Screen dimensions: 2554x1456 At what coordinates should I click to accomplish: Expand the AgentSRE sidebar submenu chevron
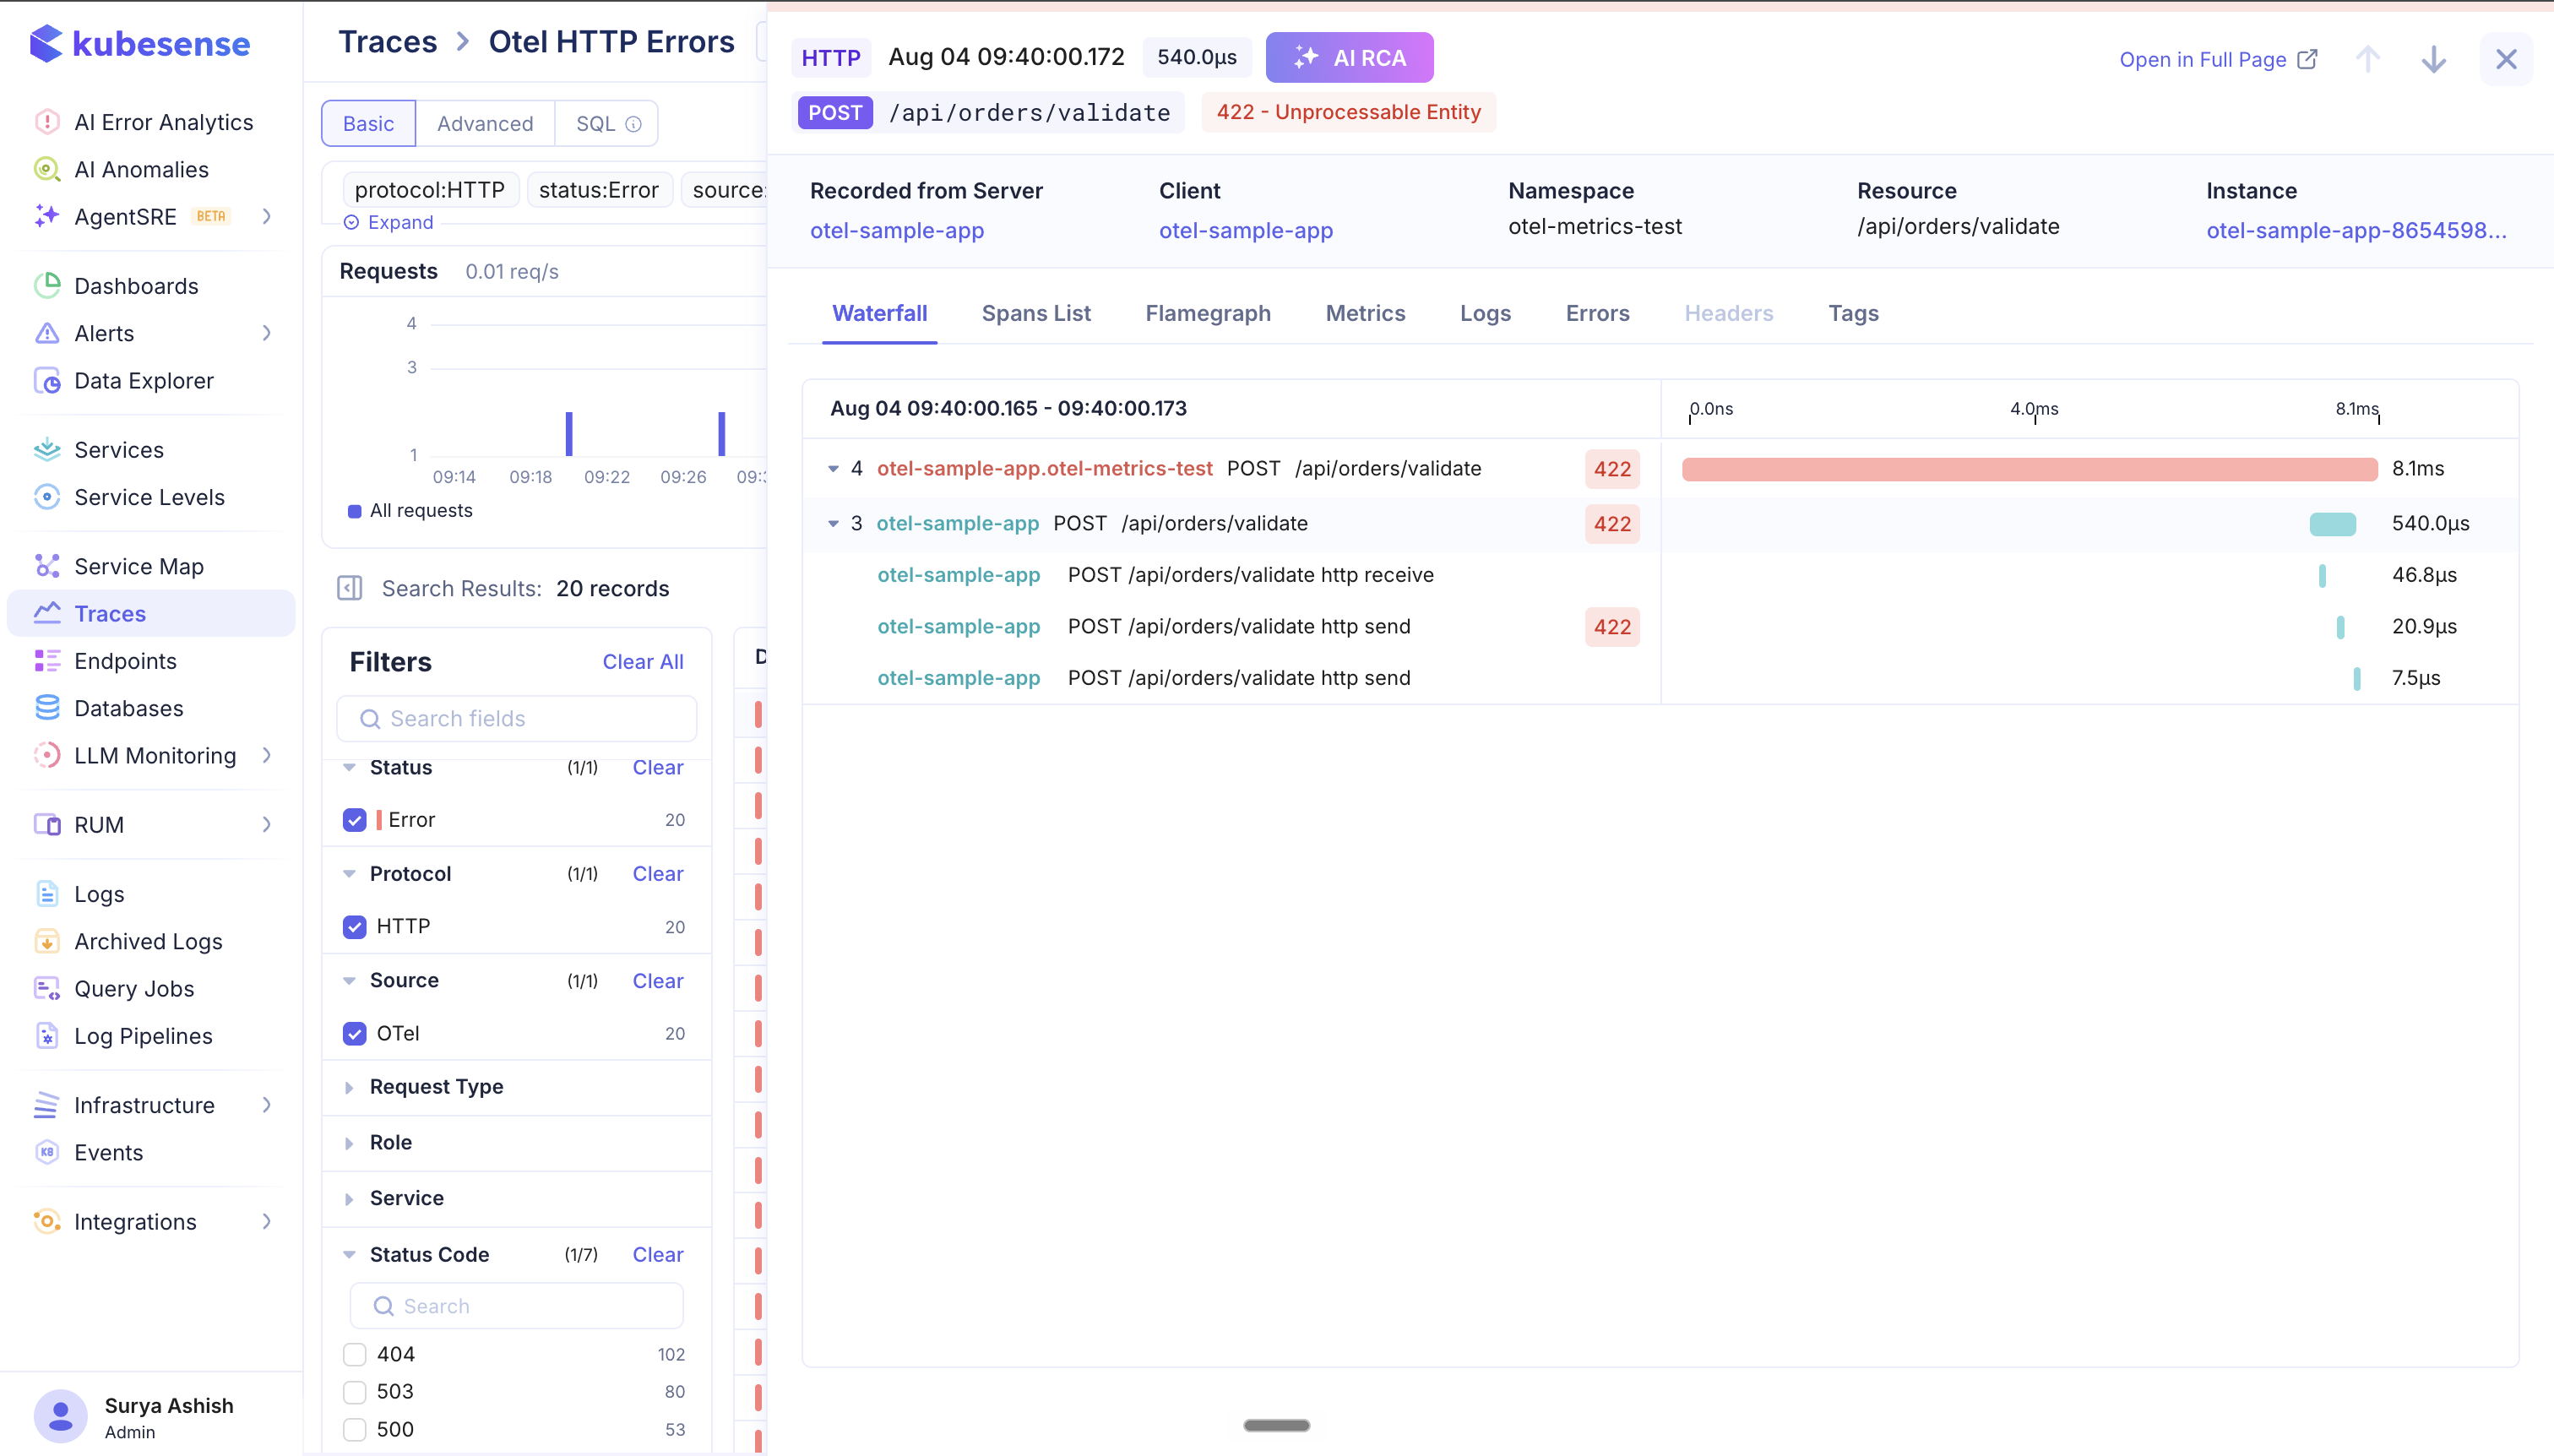point(266,216)
